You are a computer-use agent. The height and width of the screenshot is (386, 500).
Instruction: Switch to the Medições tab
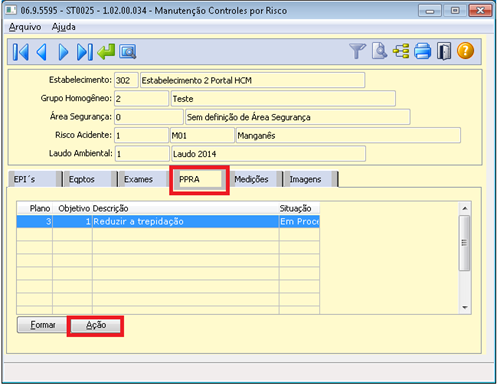pos(256,179)
